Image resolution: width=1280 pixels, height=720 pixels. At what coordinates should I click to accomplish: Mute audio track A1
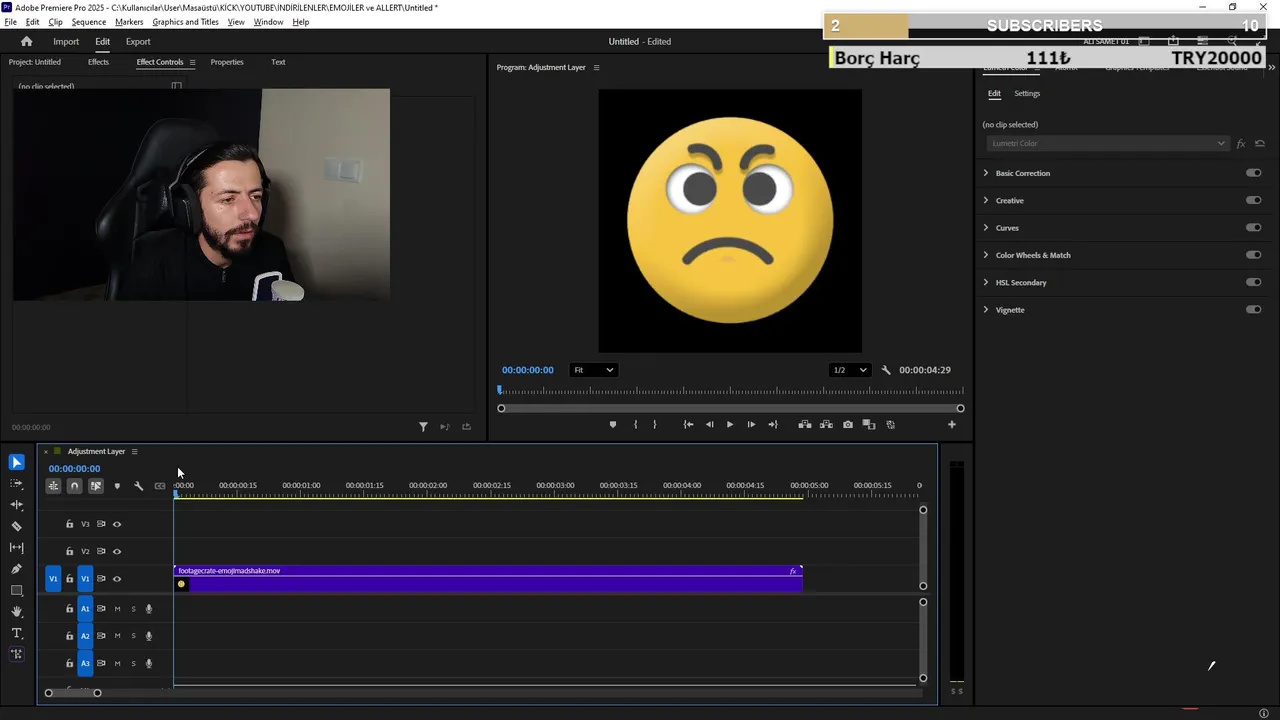pyautogui.click(x=117, y=609)
